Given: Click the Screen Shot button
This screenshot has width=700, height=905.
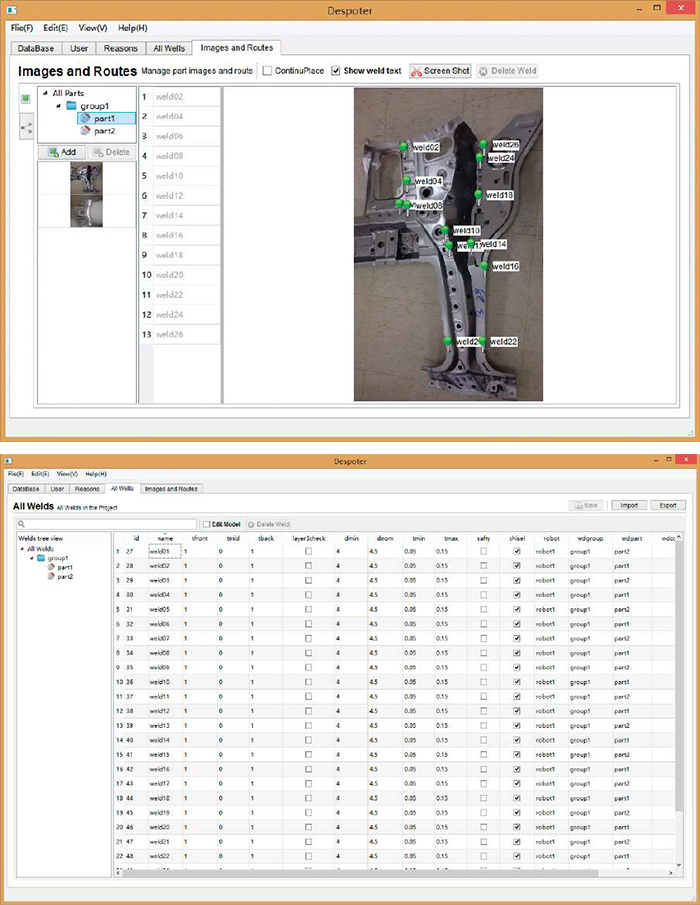Looking at the screenshot, I should [x=440, y=70].
